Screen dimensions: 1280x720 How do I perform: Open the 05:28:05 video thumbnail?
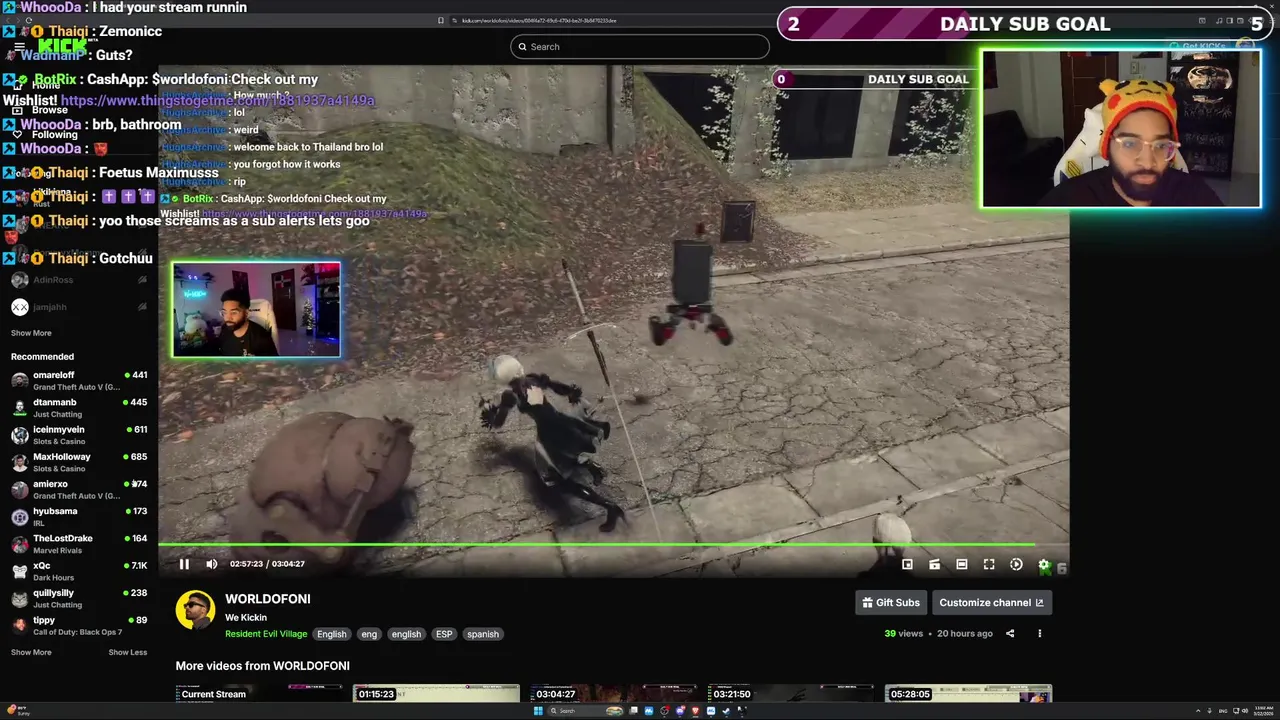click(968, 694)
